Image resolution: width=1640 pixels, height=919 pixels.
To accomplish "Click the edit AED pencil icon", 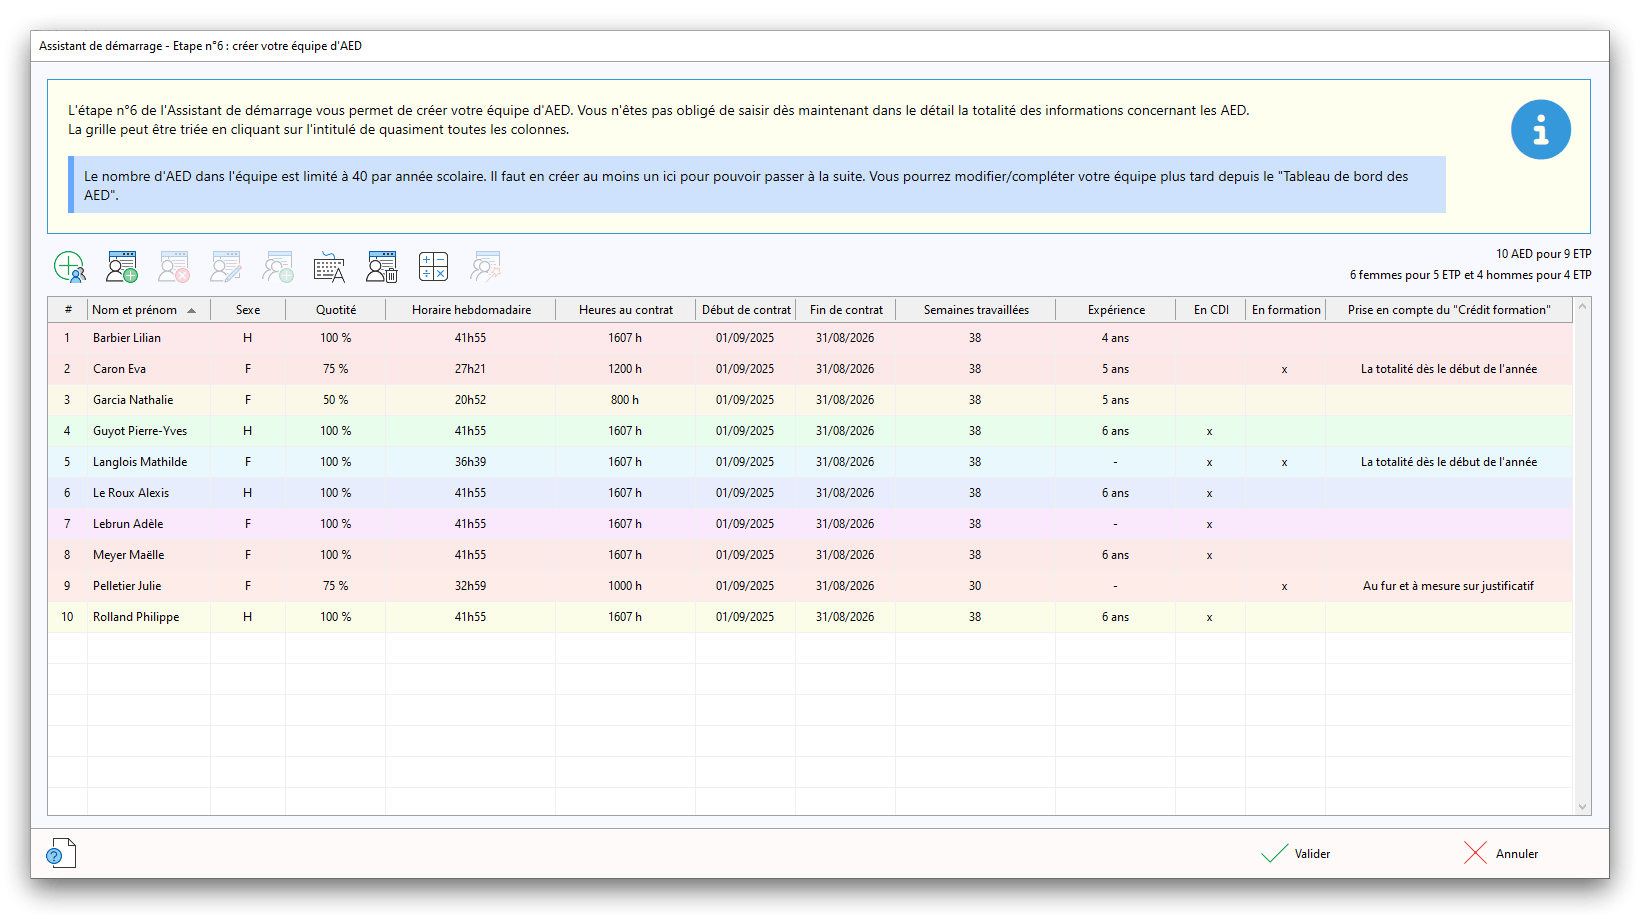I will [x=226, y=267].
